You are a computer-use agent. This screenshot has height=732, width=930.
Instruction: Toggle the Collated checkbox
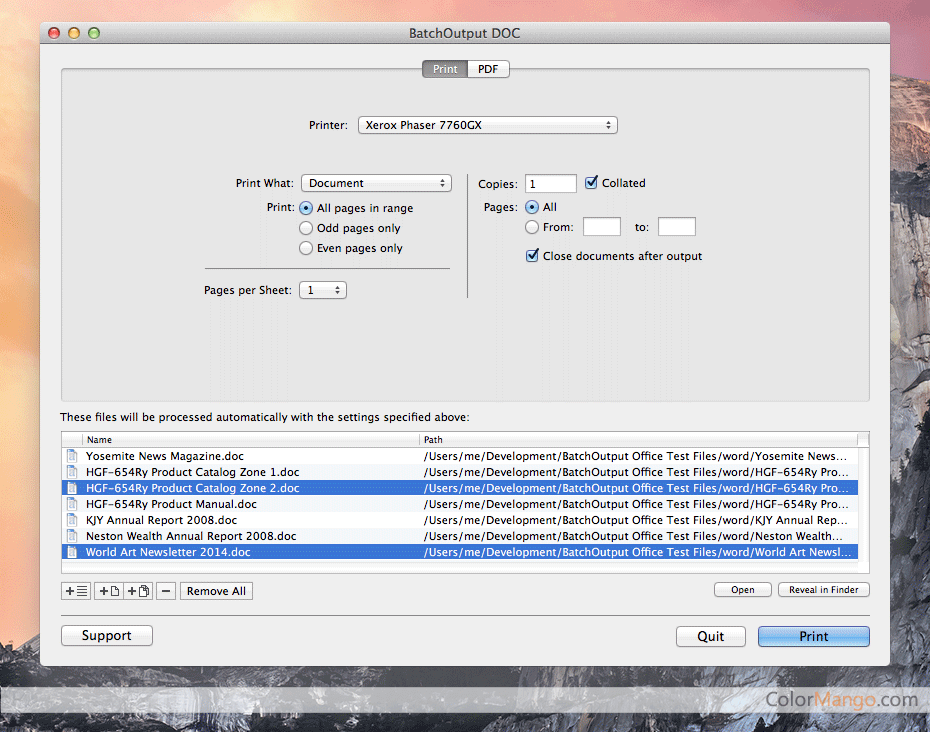pos(592,183)
